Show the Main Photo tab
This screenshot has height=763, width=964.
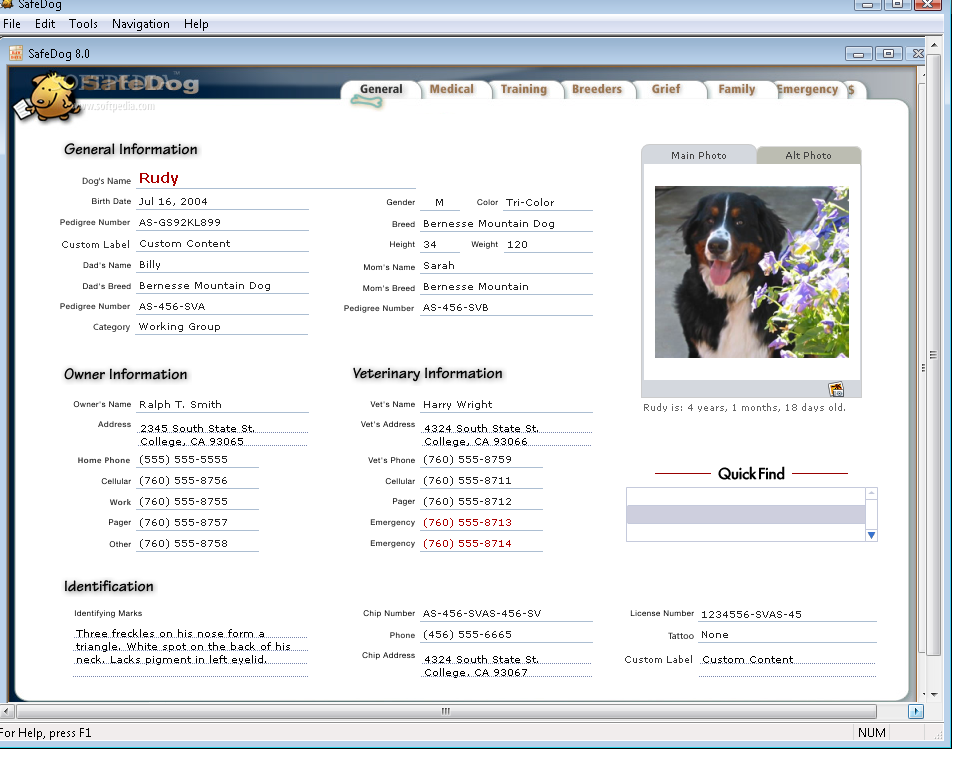698,156
